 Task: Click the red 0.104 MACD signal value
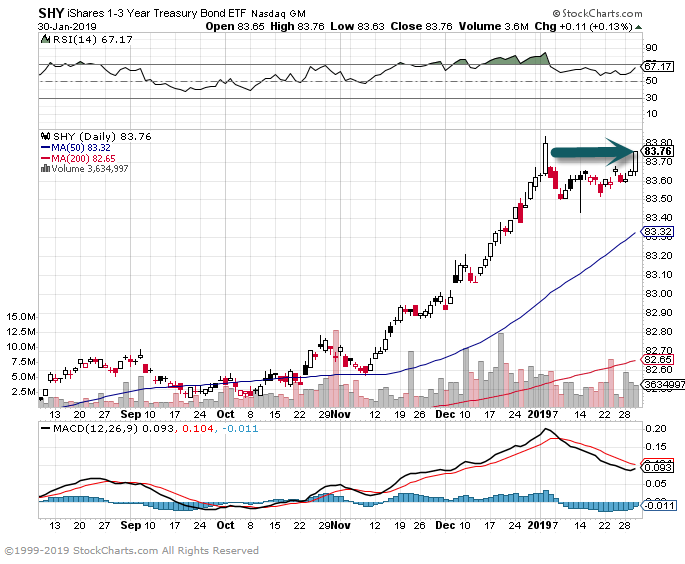197,429
